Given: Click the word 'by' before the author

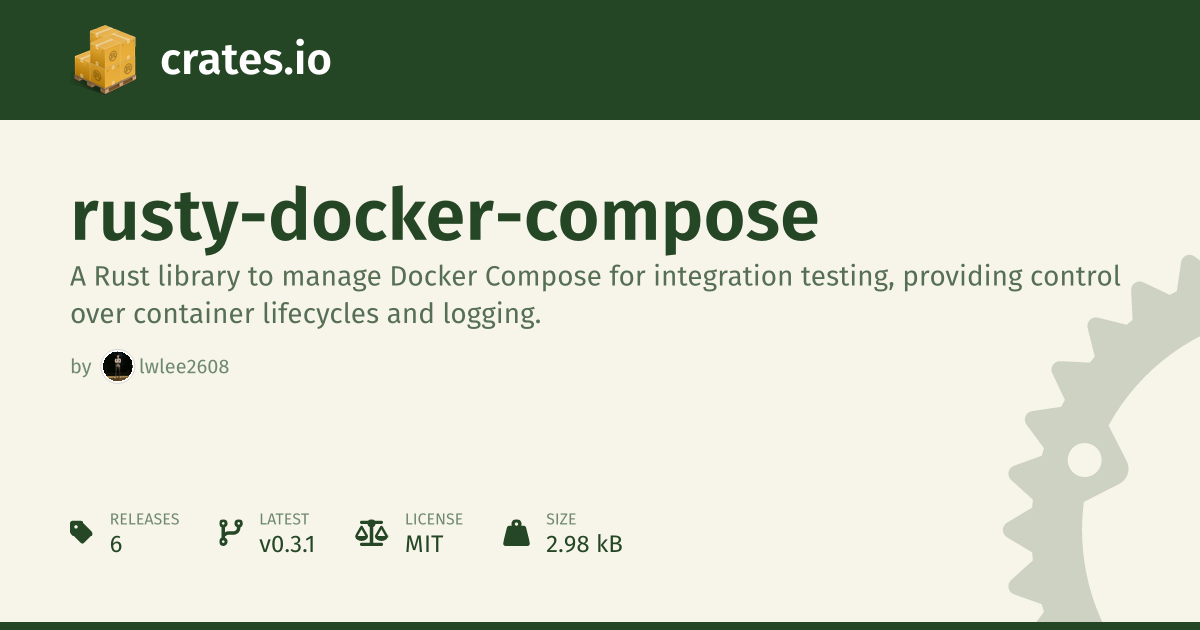Looking at the screenshot, I should click(x=81, y=367).
